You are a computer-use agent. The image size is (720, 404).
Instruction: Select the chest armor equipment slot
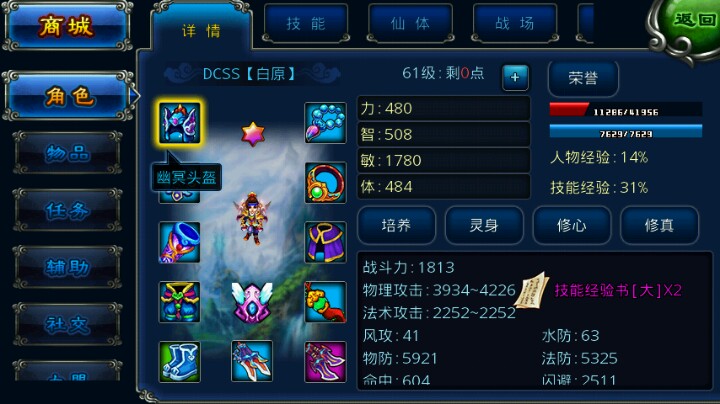click(x=180, y=302)
